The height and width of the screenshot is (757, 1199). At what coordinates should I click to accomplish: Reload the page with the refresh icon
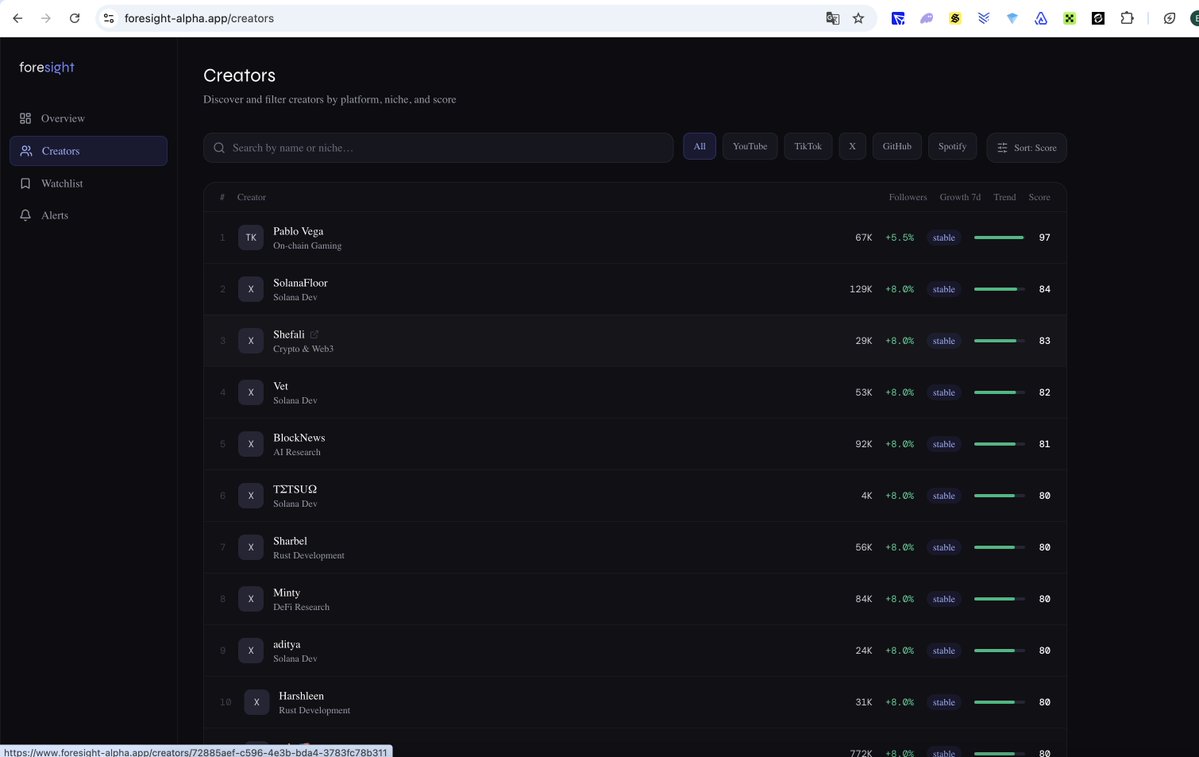74,18
